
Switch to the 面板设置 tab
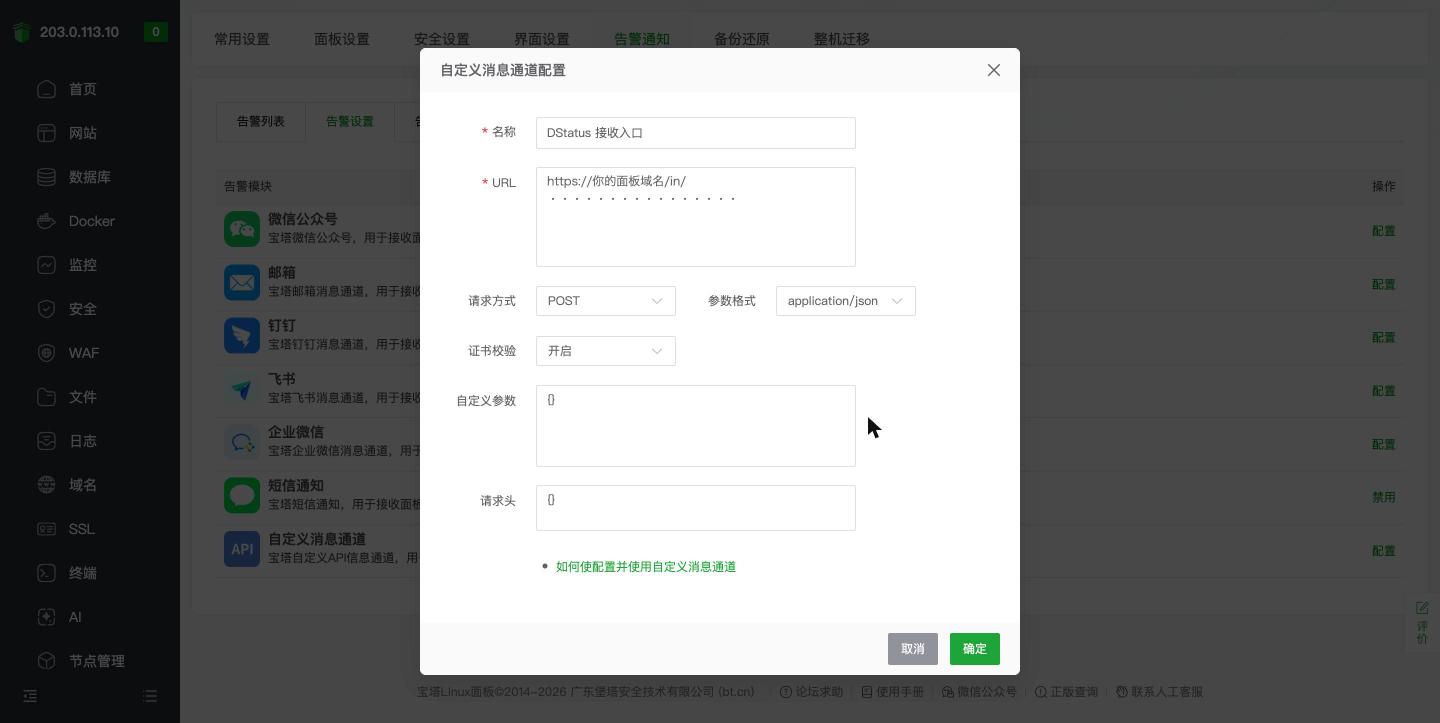point(342,39)
